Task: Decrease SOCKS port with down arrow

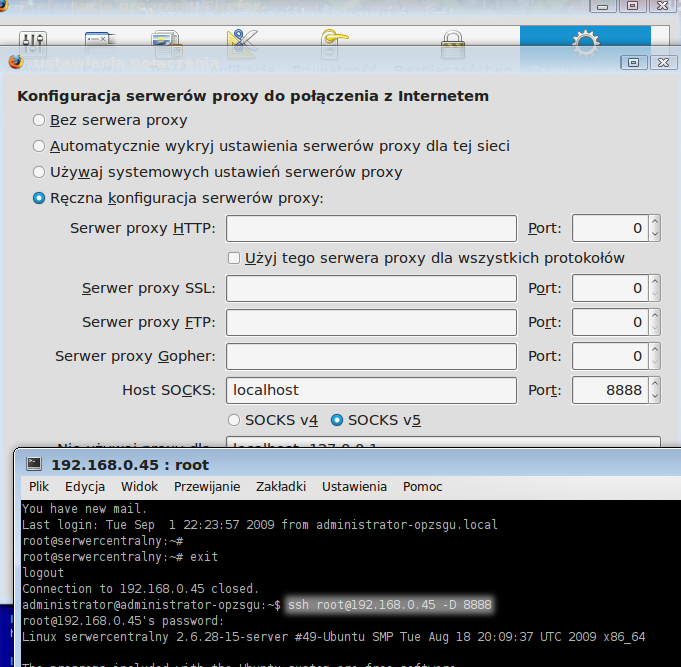Action: coord(655,396)
